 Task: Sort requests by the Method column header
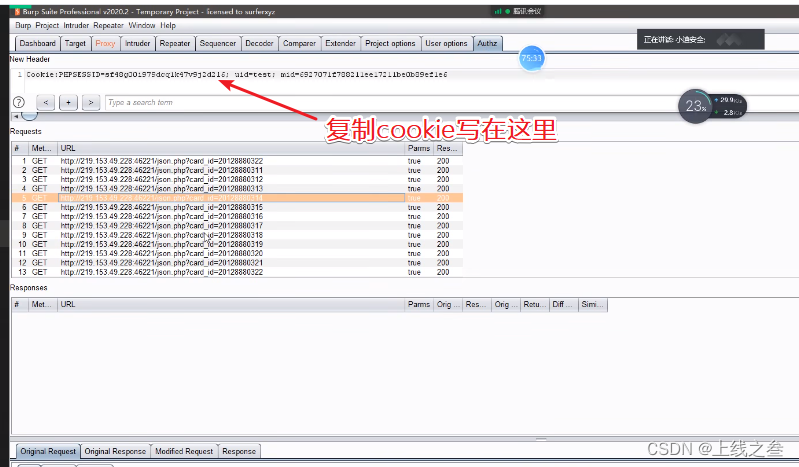[x=42, y=148]
